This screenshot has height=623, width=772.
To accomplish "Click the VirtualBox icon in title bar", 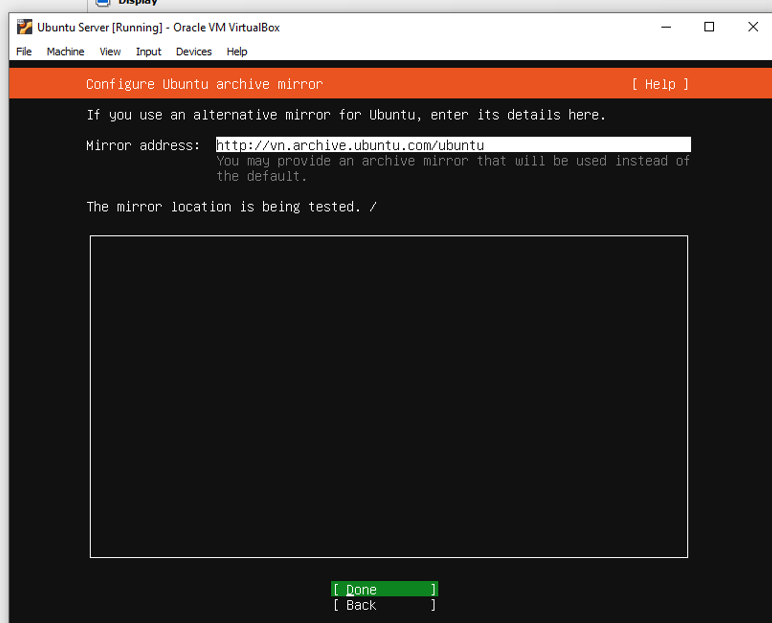I will click(x=24, y=27).
